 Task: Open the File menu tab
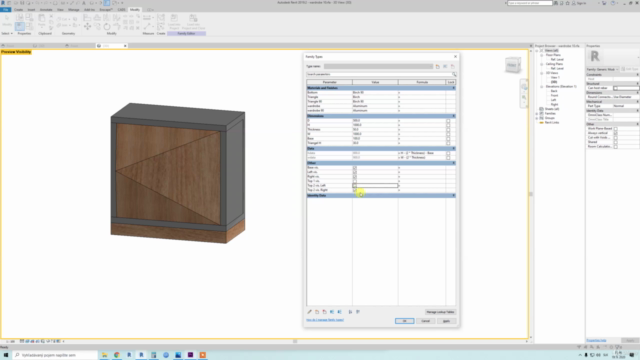[x=6, y=9]
